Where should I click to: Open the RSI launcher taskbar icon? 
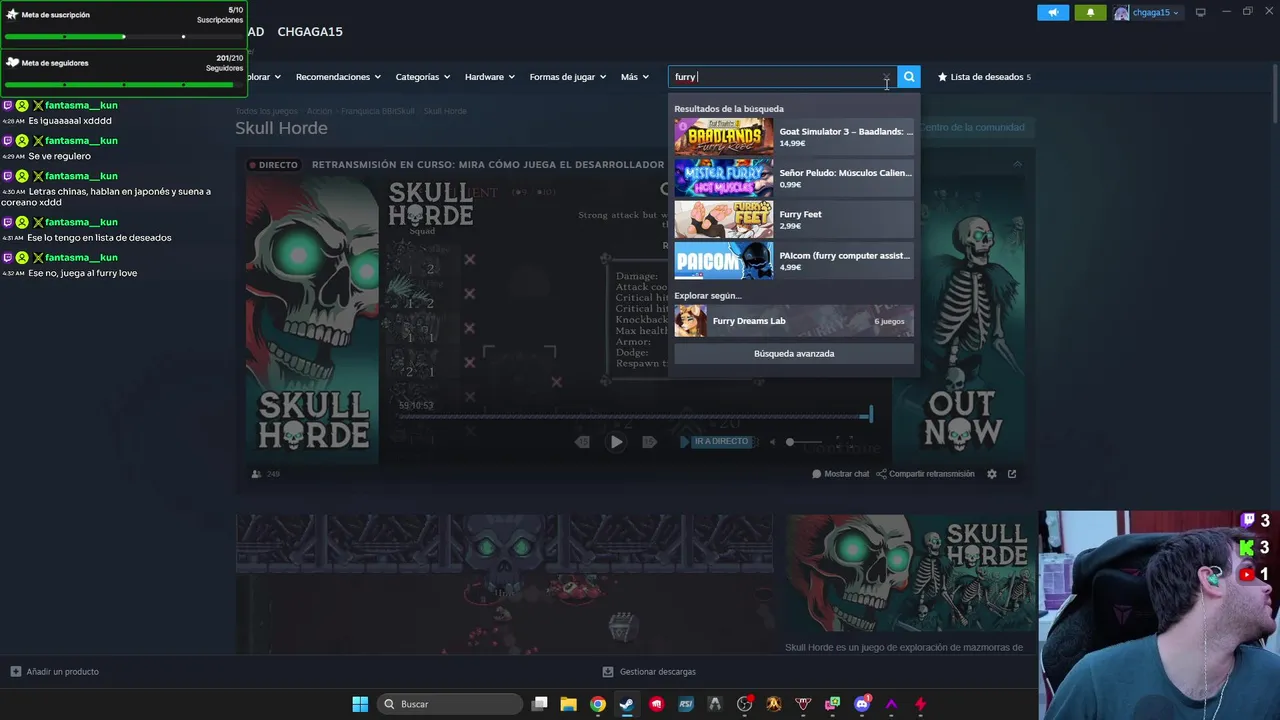coord(686,704)
